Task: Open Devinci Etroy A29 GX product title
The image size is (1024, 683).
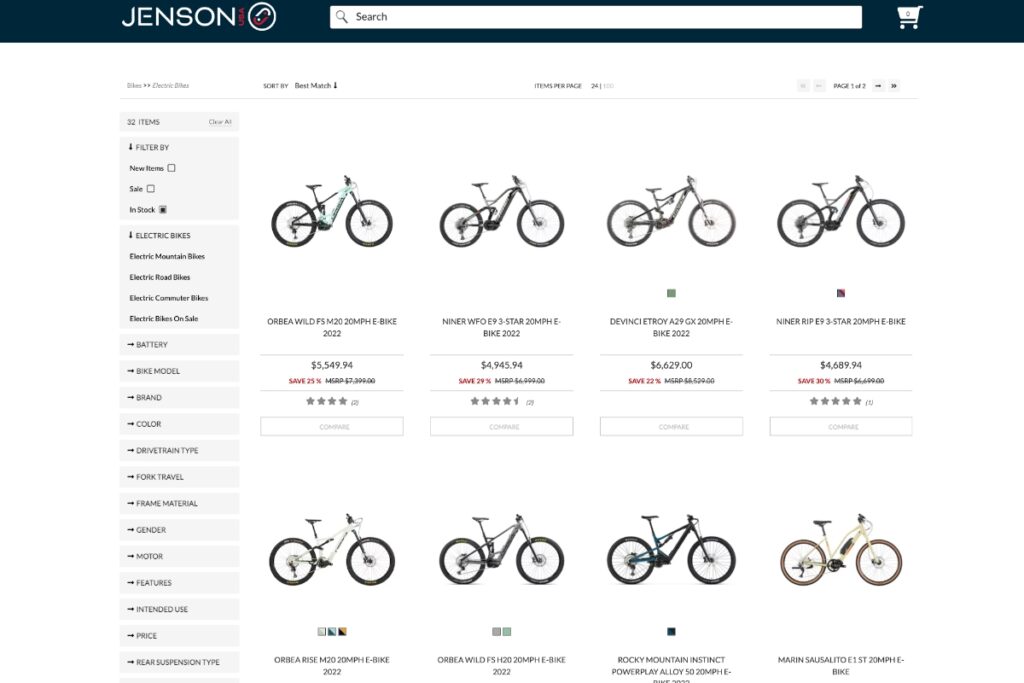Action: pyautogui.click(x=671, y=327)
